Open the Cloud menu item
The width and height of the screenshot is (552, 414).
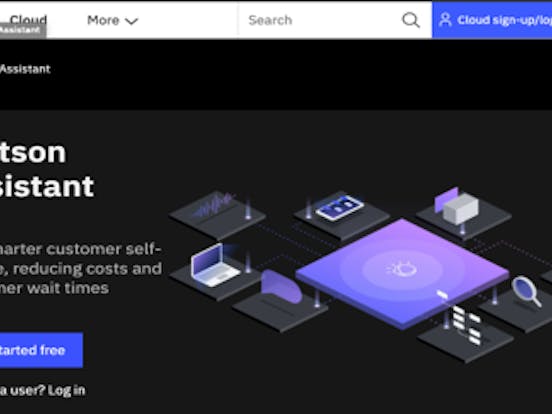[28, 20]
